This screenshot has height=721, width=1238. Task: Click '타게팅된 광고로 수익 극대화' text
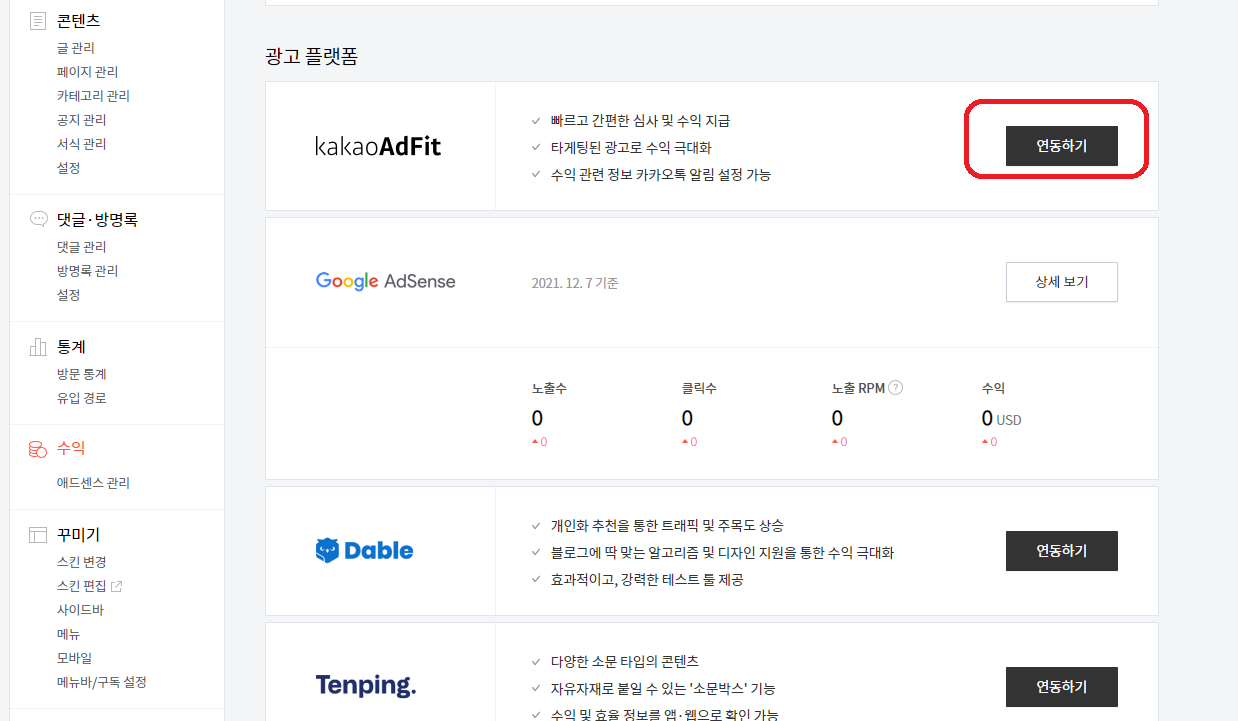point(631,147)
